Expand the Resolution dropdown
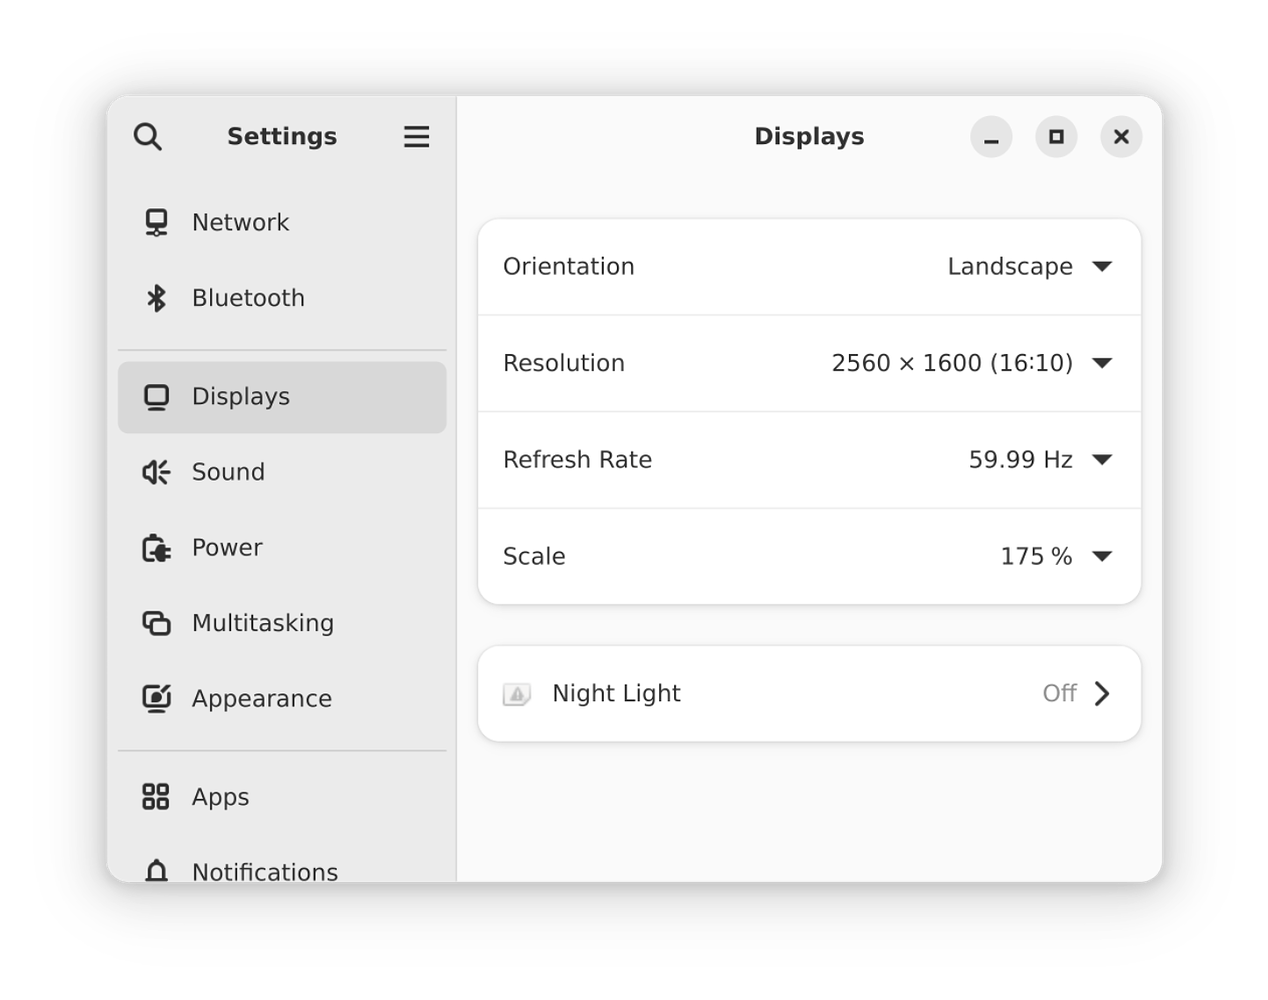The height and width of the screenshot is (1000, 1268). 1102,363
